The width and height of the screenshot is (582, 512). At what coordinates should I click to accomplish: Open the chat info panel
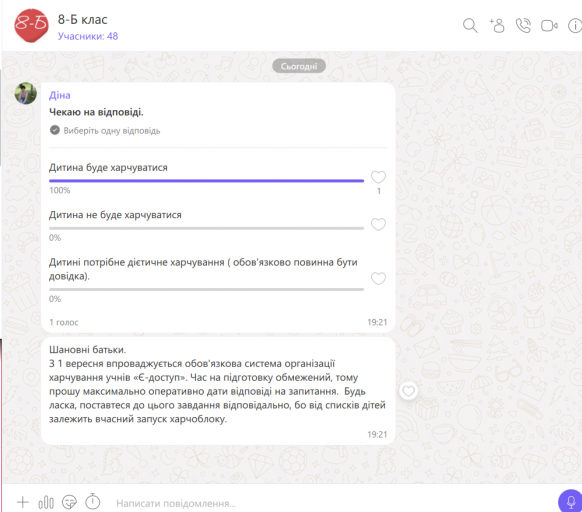click(x=575, y=26)
